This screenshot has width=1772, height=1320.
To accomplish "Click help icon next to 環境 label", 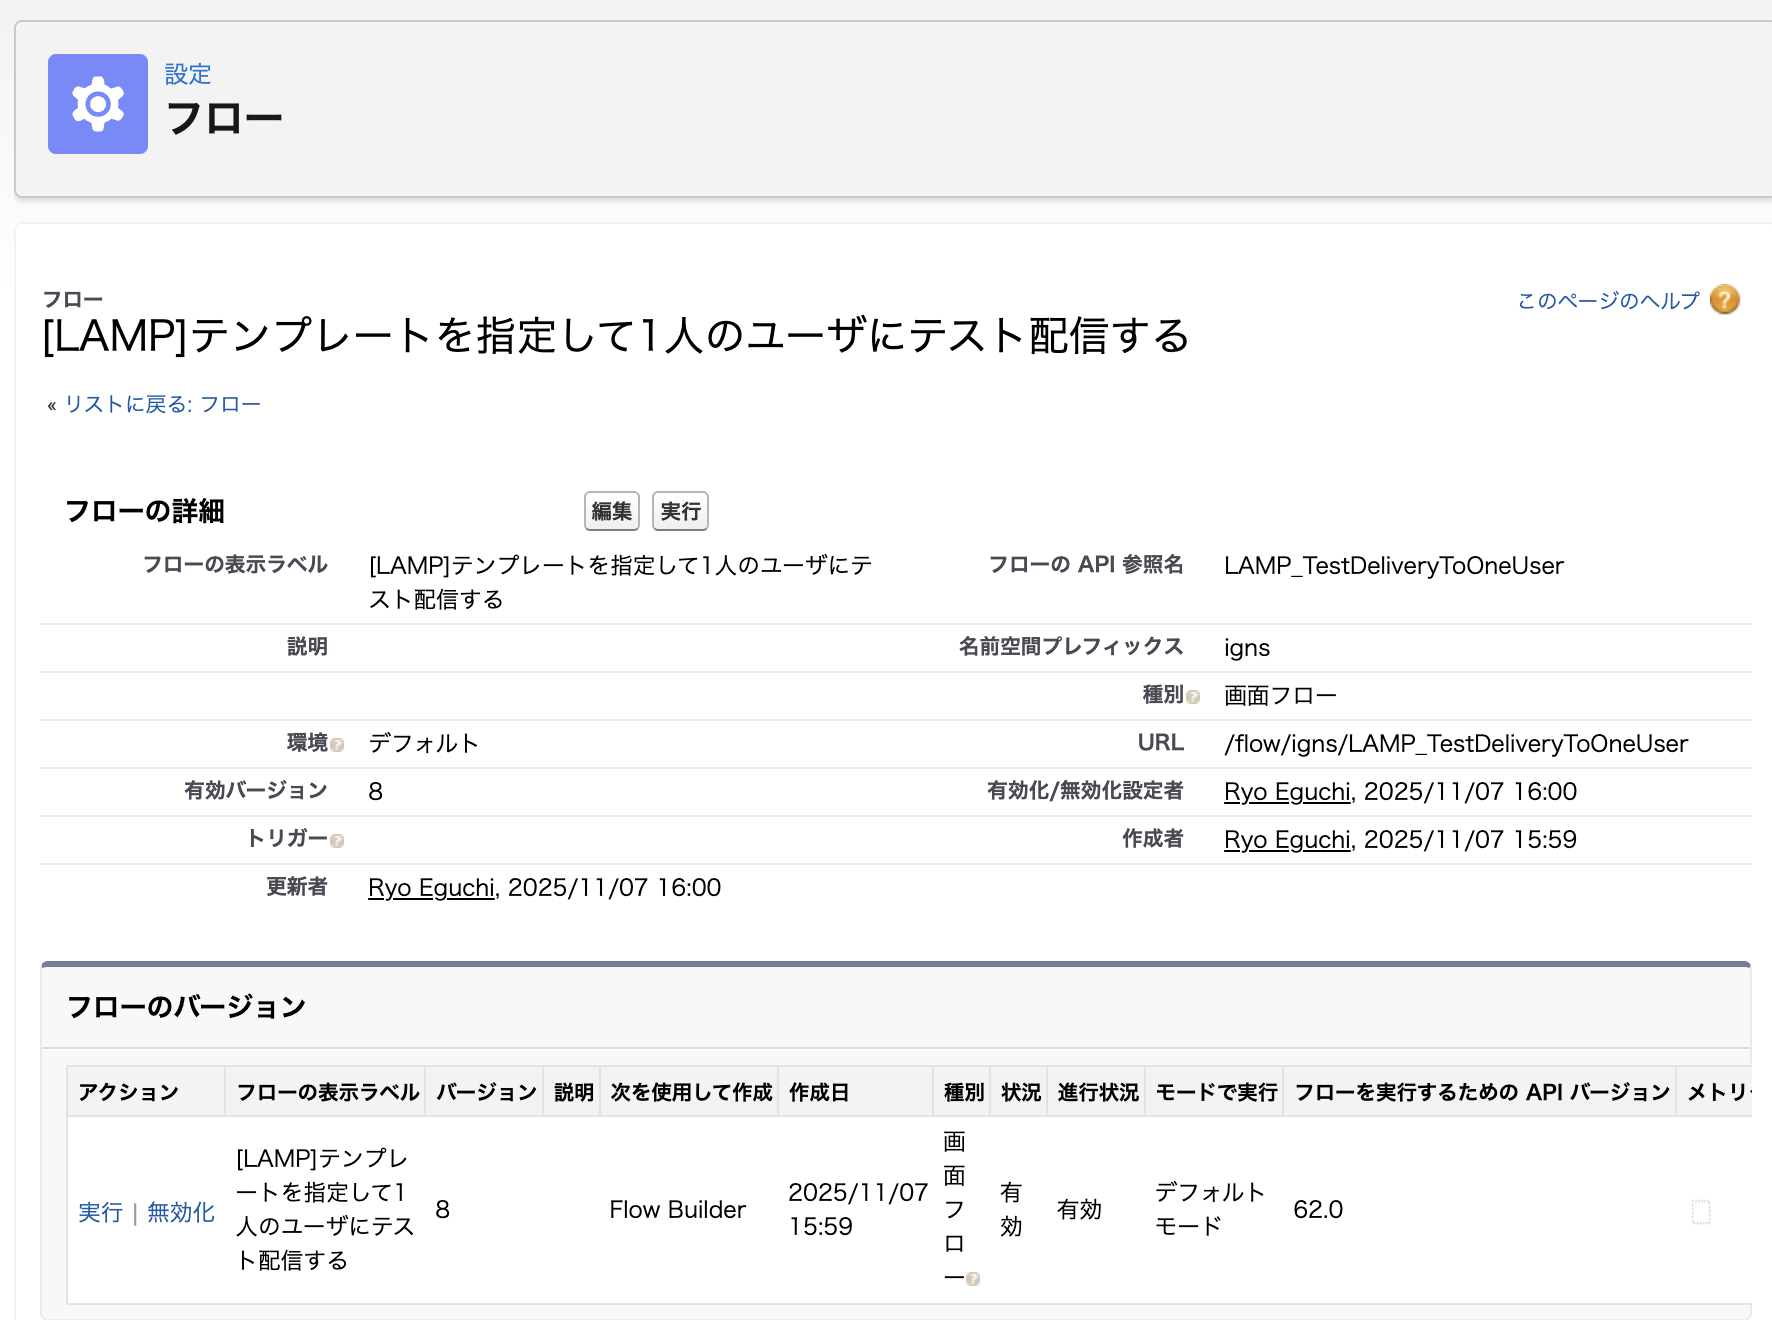I will click(337, 745).
